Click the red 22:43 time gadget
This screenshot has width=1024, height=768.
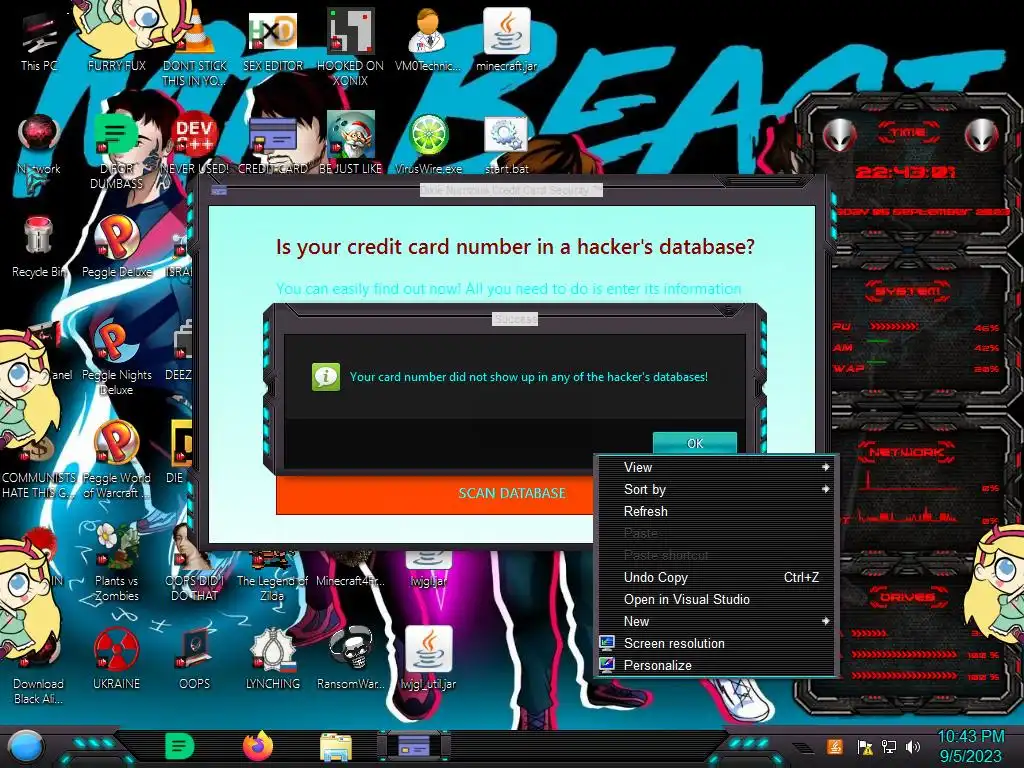pyautogui.click(x=905, y=172)
